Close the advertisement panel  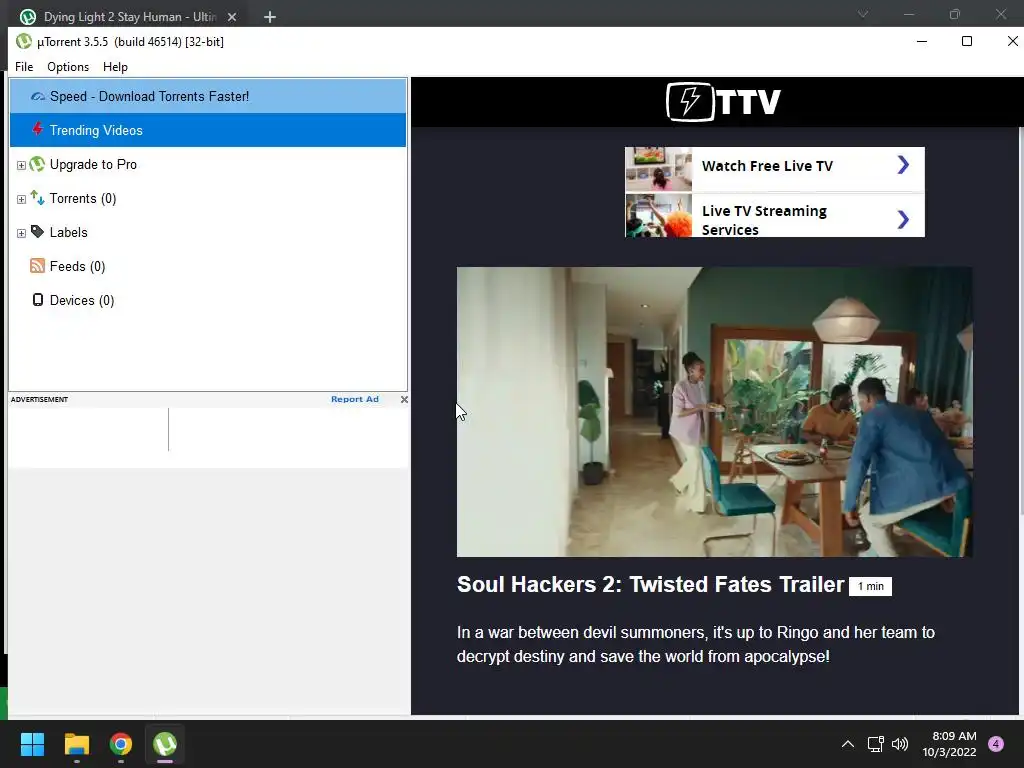[x=404, y=399]
